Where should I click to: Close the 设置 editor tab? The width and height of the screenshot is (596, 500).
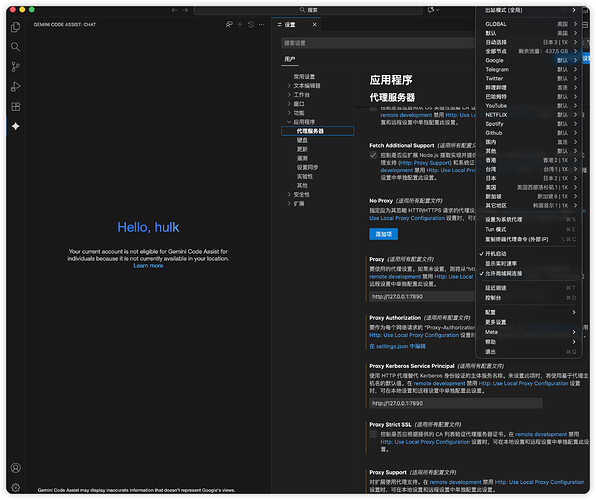coord(314,25)
